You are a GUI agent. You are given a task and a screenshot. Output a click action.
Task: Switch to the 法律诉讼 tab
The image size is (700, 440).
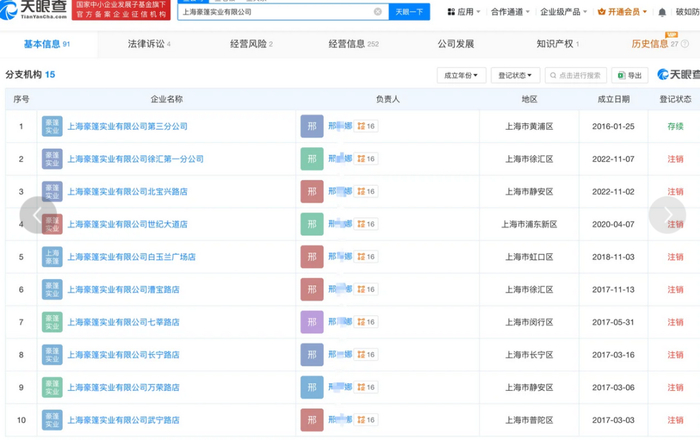tap(148, 44)
